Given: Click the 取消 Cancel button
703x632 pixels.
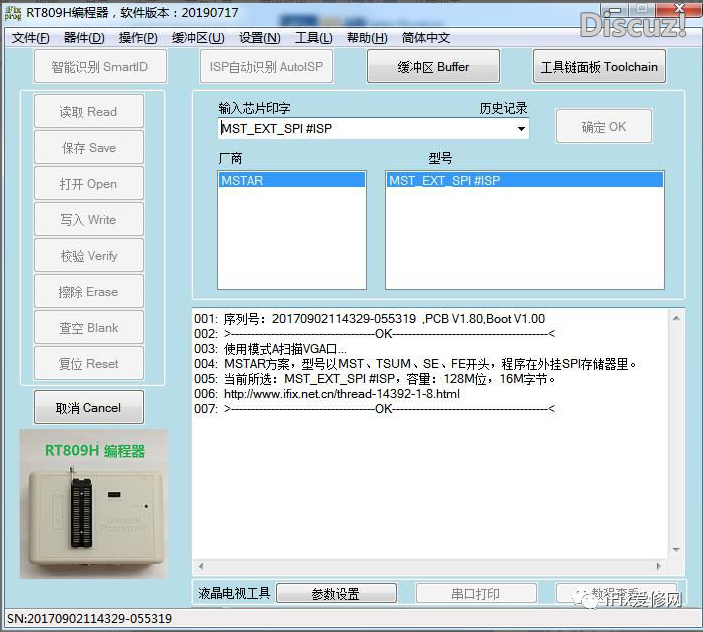Looking at the screenshot, I should (x=89, y=407).
